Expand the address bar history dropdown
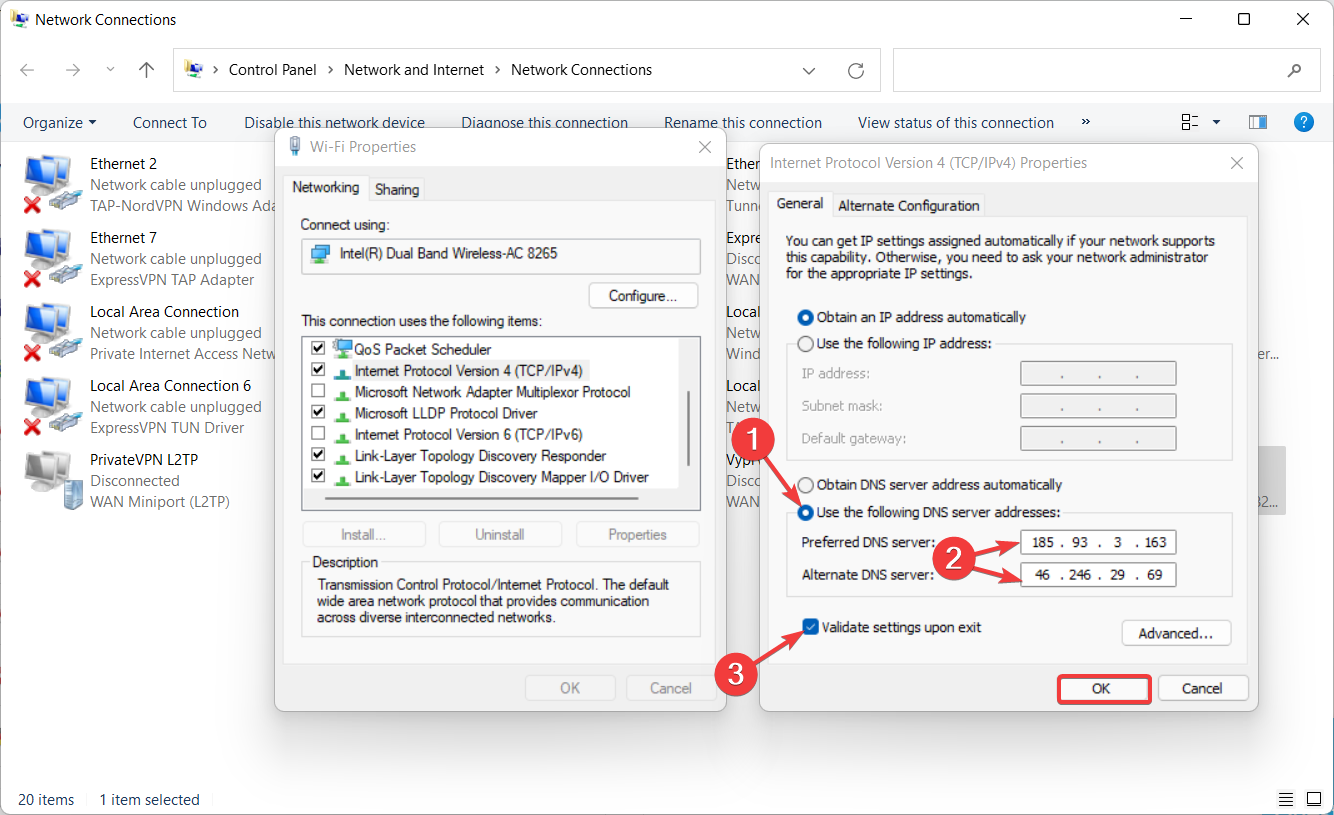Viewport: 1334px width, 815px height. click(808, 70)
